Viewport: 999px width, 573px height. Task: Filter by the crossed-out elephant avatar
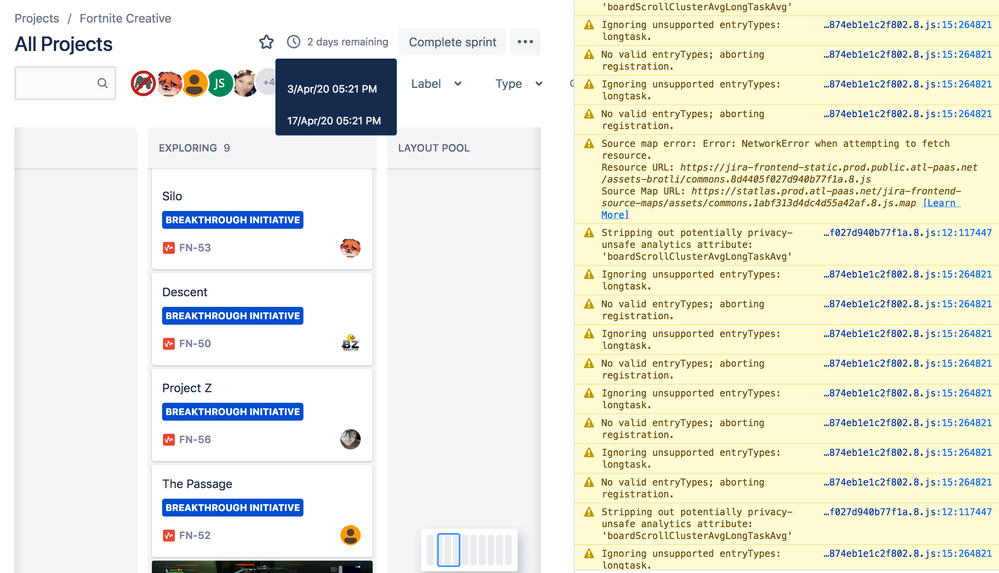tap(143, 83)
